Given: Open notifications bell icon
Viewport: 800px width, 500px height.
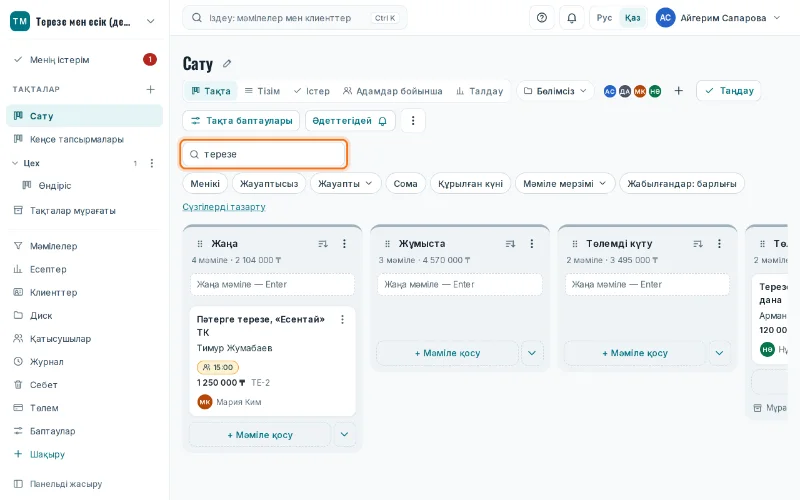Looking at the screenshot, I should [x=572, y=18].
